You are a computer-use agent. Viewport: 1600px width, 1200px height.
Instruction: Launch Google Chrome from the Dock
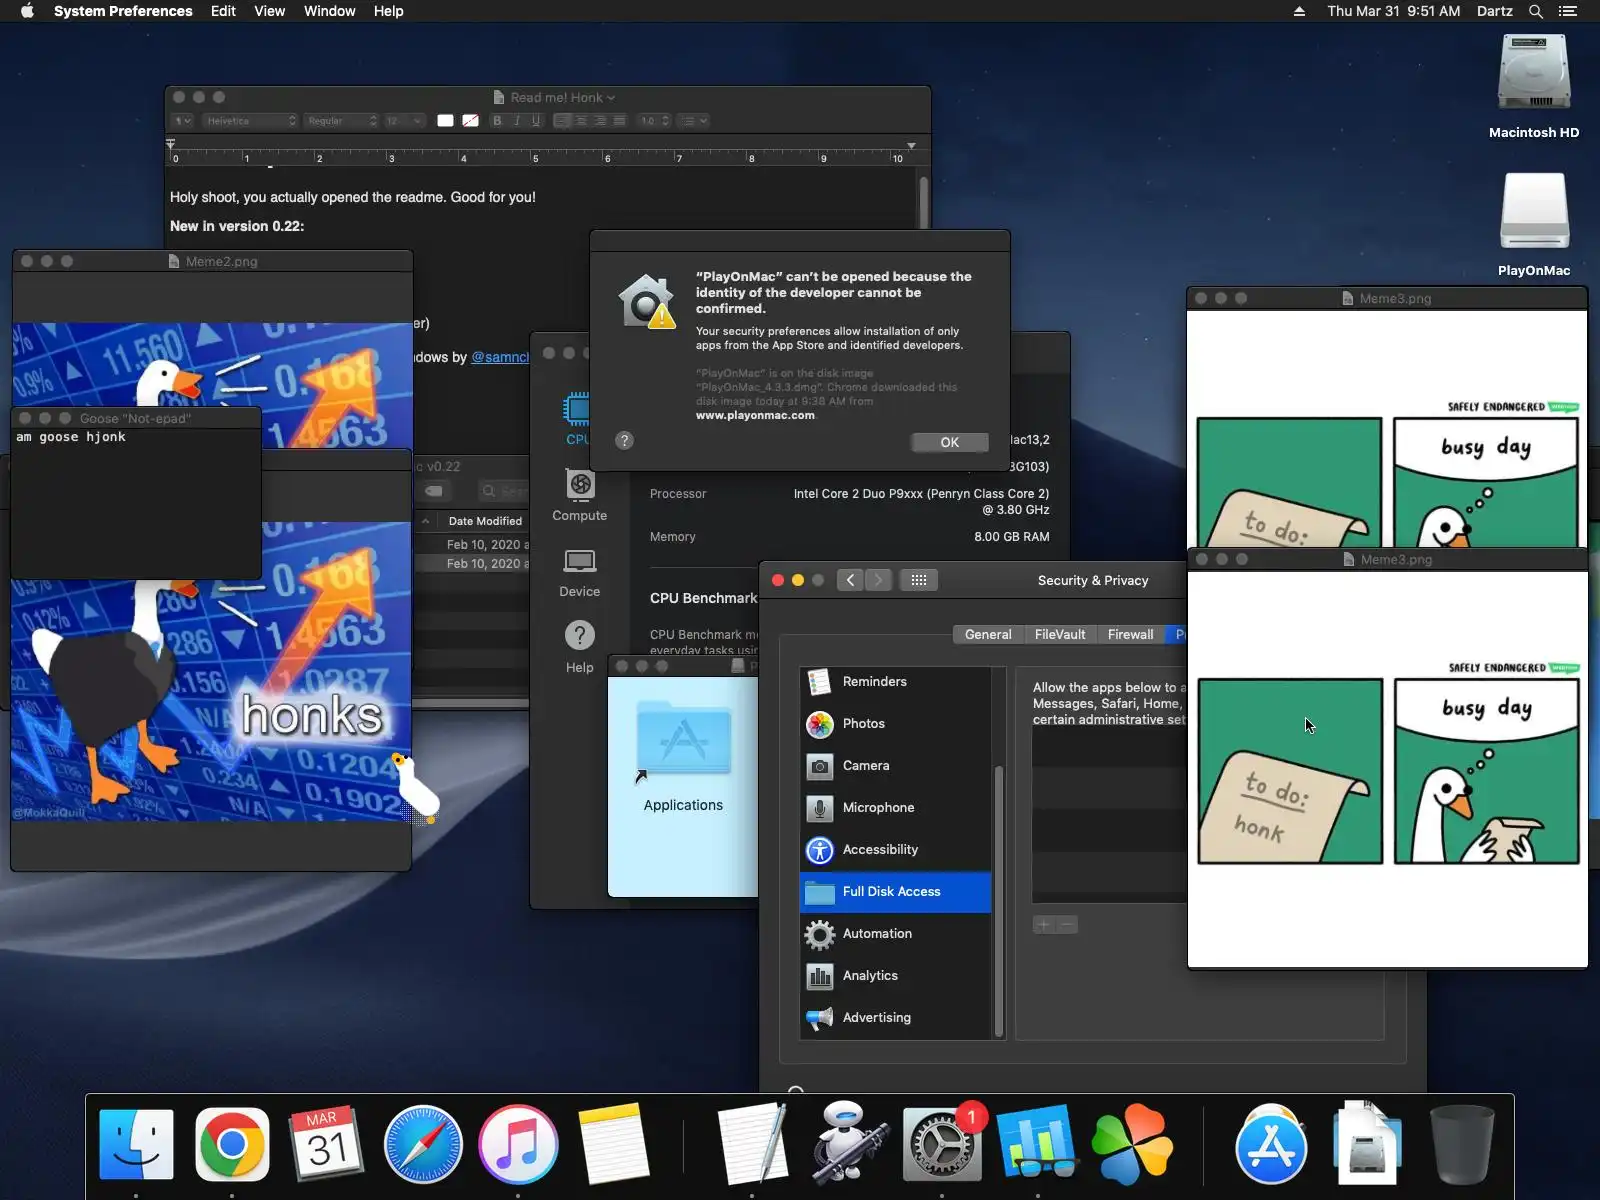click(x=232, y=1144)
